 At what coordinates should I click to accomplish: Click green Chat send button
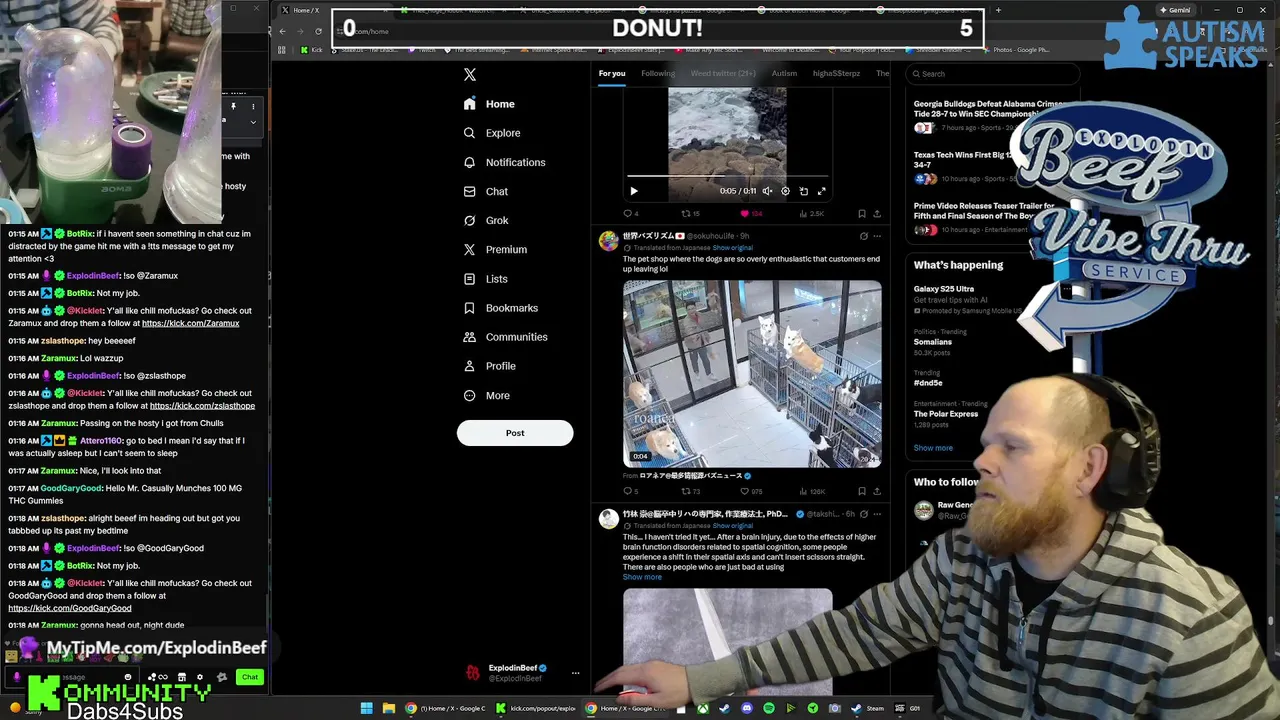click(250, 677)
